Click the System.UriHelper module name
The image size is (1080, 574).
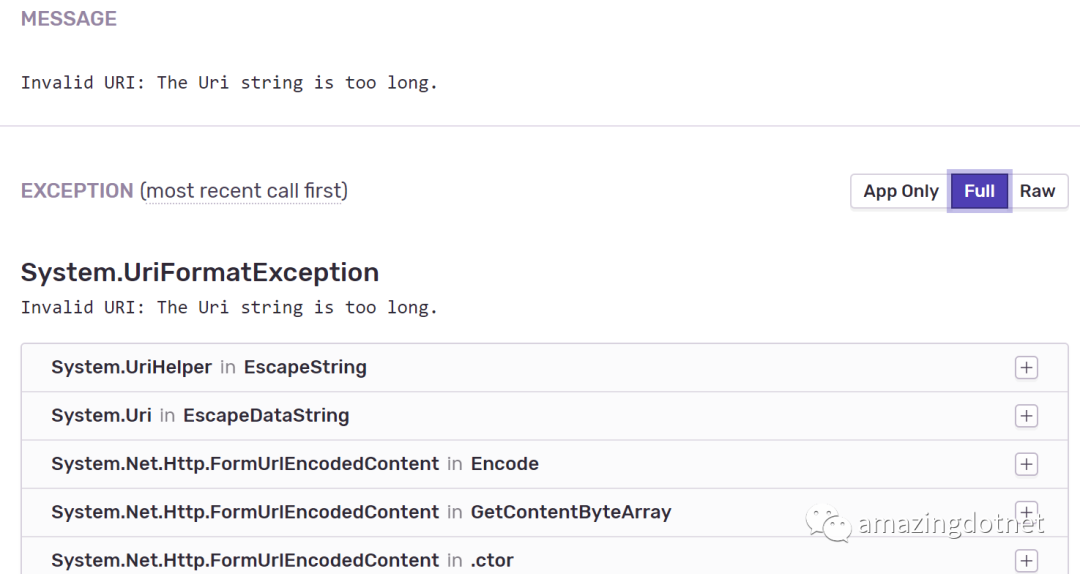pyautogui.click(x=131, y=367)
